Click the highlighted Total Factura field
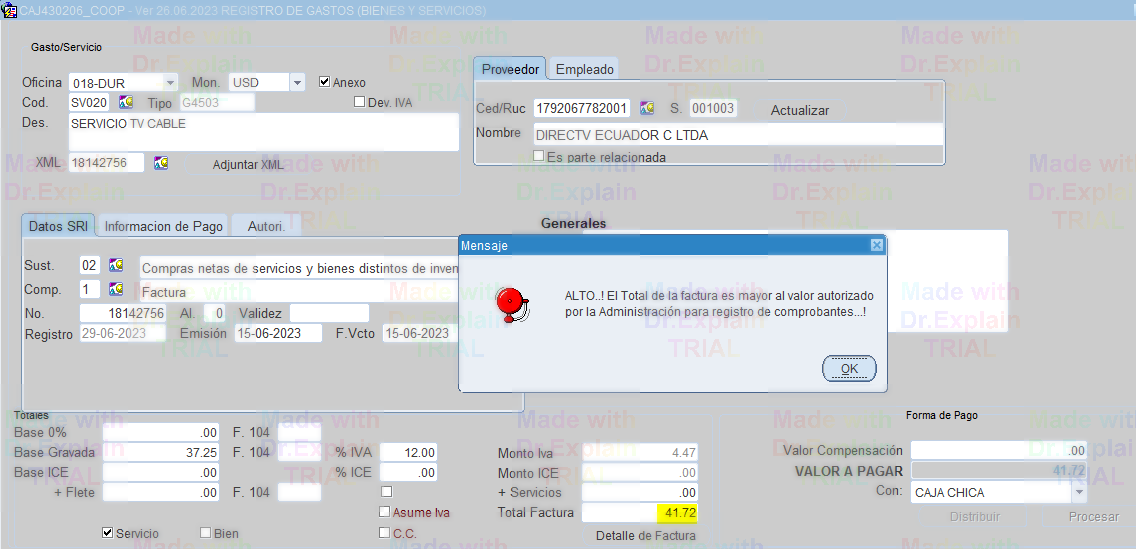 (x=640, y=513)
